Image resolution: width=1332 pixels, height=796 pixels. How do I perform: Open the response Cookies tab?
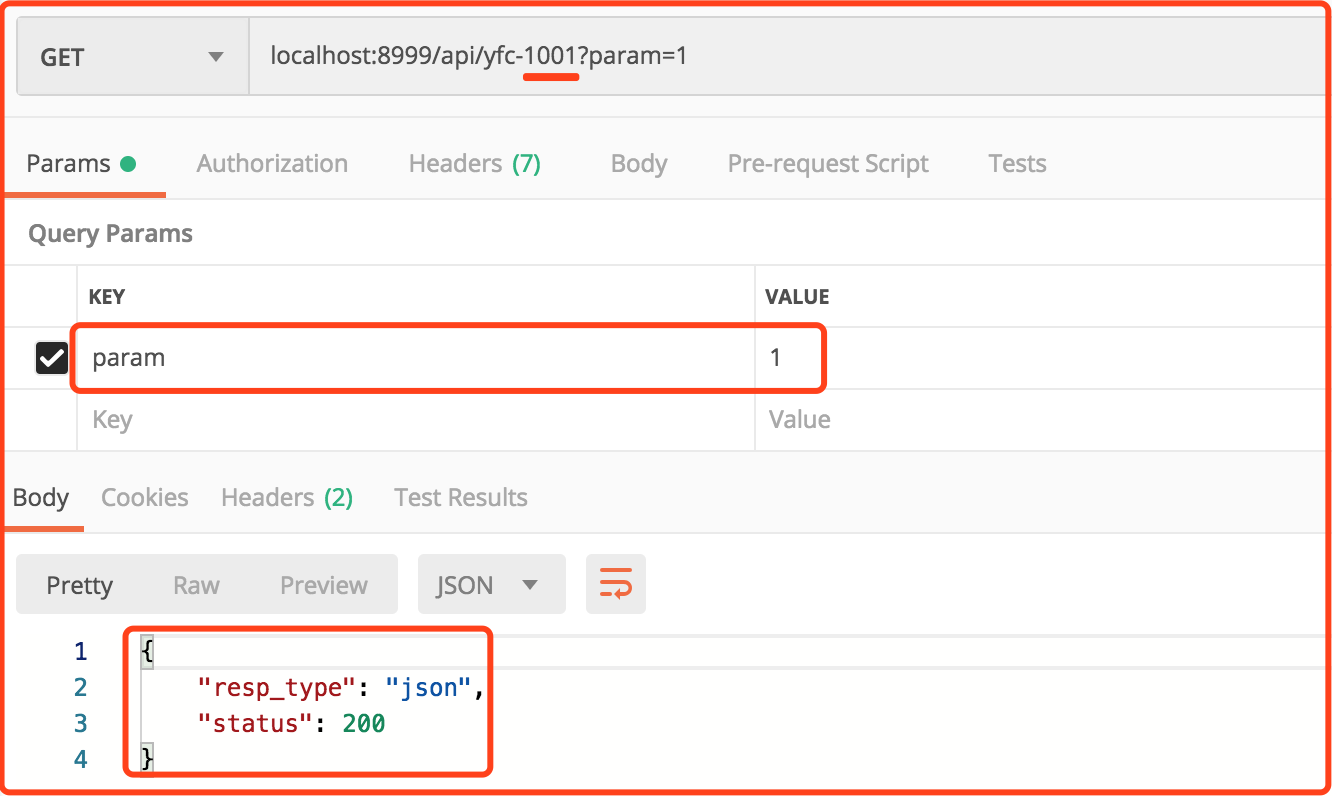[x=145, y=498]
